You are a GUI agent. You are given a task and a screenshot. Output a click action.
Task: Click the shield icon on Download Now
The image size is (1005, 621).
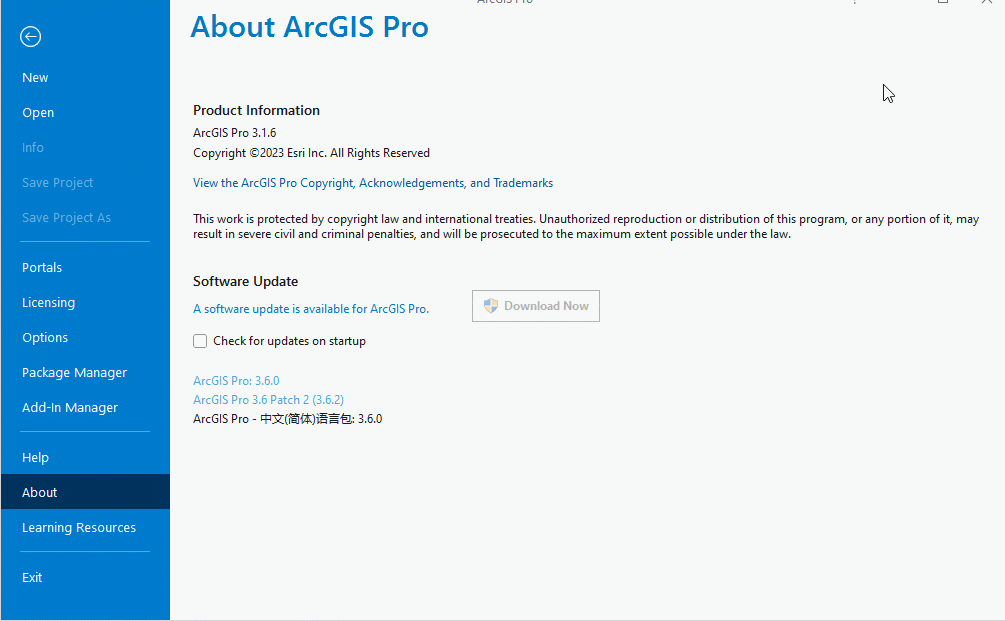491,306
